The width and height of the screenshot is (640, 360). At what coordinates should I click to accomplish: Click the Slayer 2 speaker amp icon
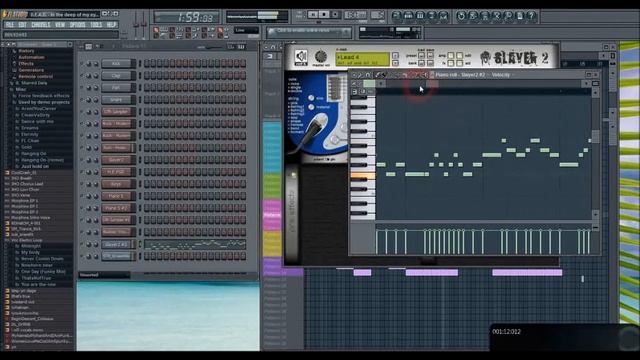click(x=301, y=57)
